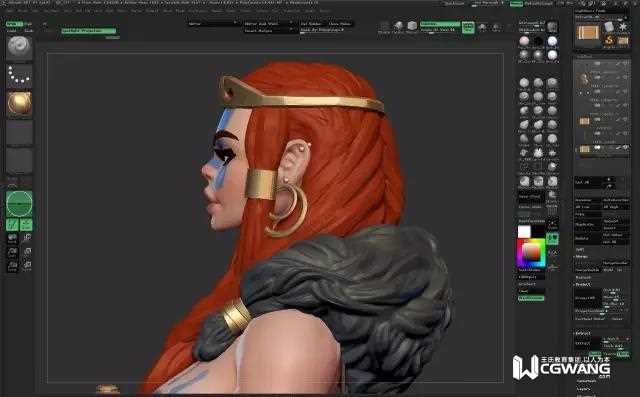Screen dimensions: 640x397
Task: Click the green Menus button in the title bar
Action: coord(516,4)
